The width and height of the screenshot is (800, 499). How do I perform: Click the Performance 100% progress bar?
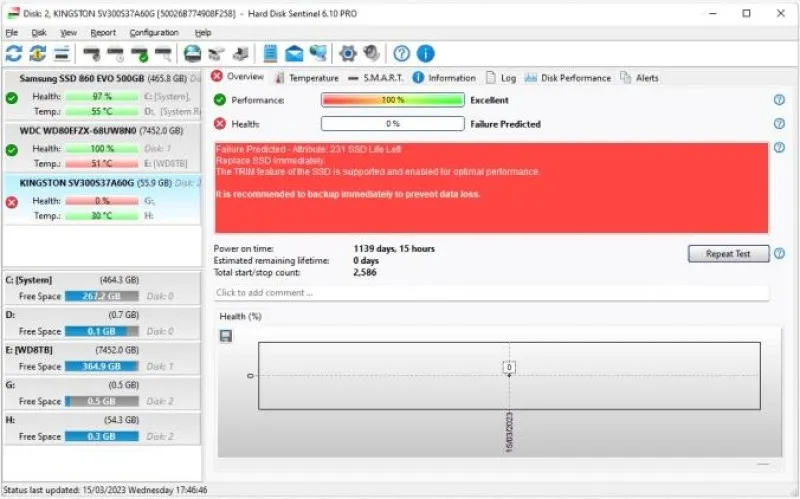tap(392, 100)
